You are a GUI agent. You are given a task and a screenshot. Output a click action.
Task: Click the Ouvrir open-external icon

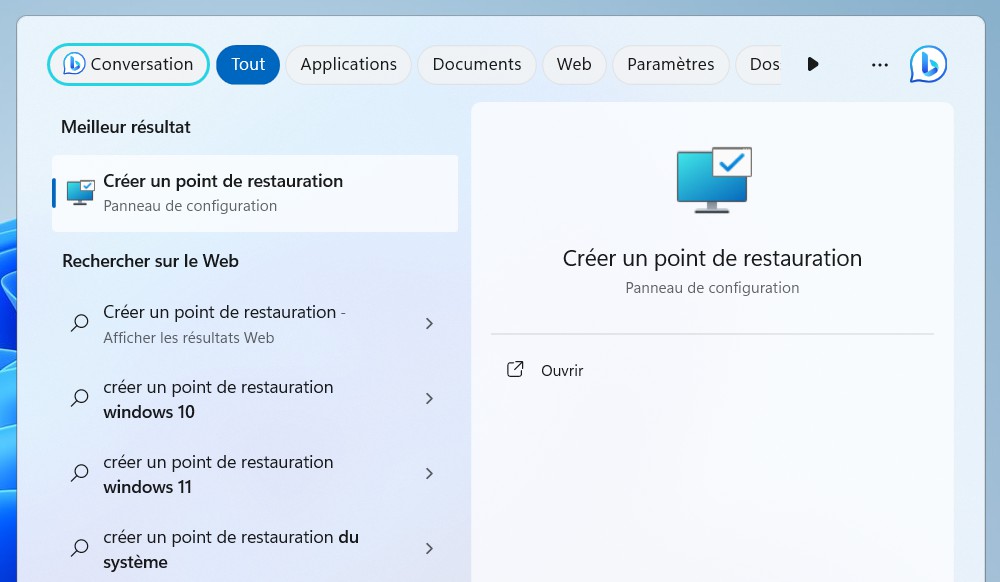[x=515, y=370]
